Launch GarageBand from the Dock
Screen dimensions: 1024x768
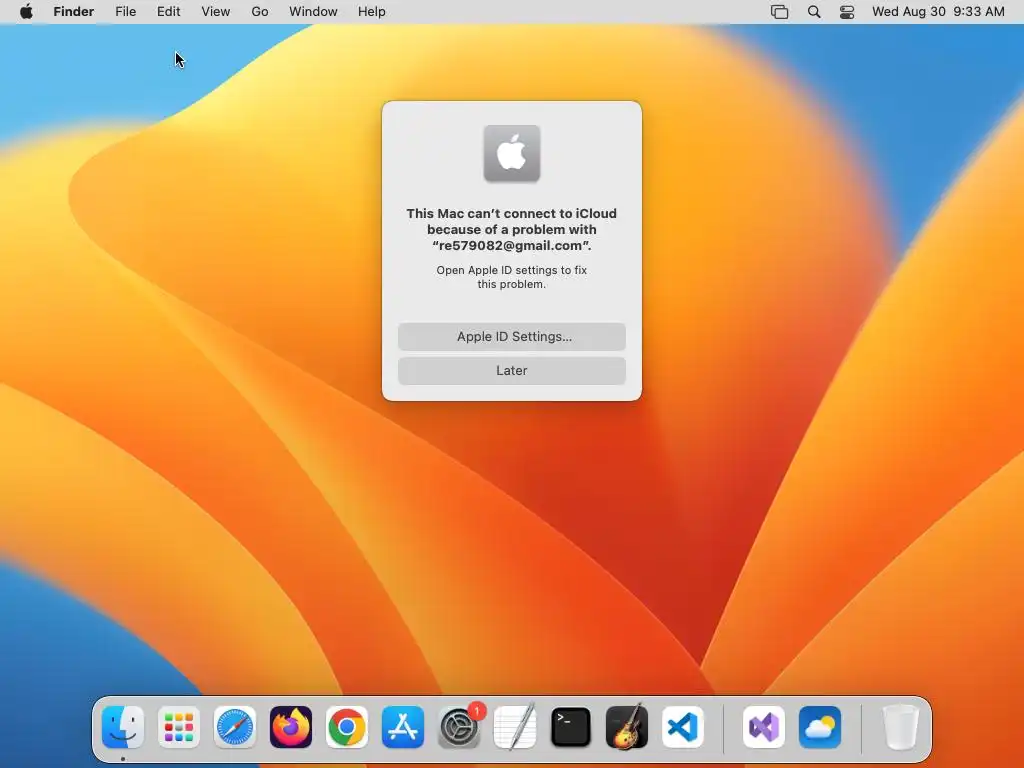(627, 727)
